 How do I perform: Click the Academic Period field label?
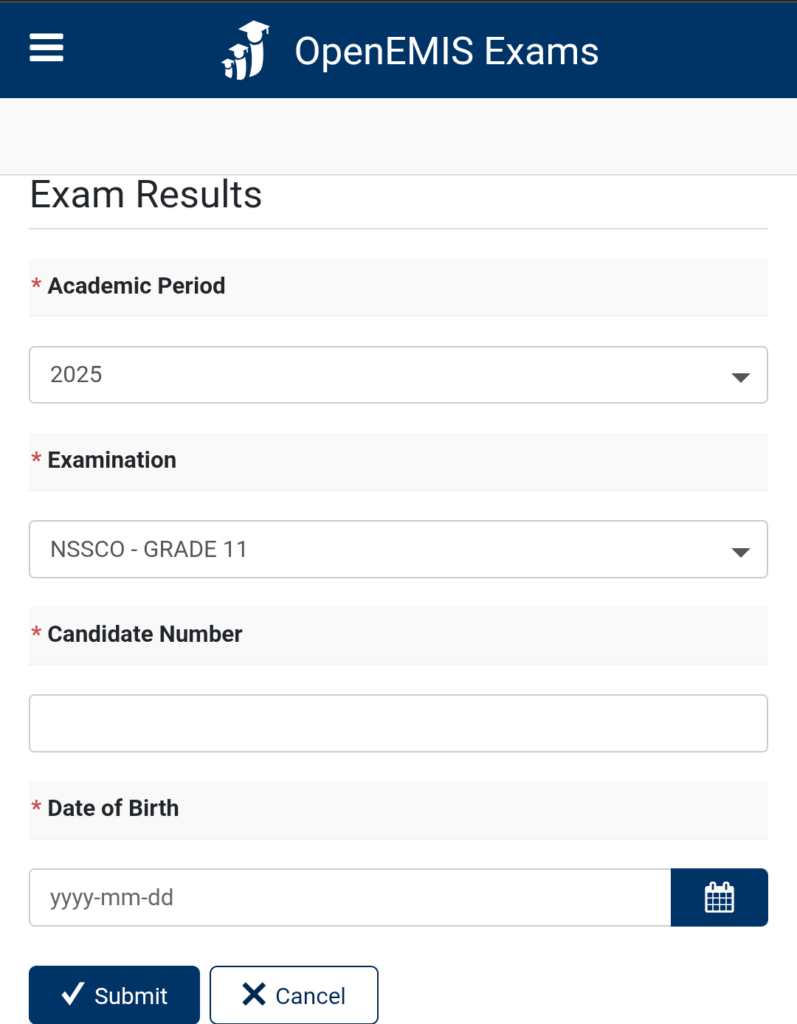point(136,286)
